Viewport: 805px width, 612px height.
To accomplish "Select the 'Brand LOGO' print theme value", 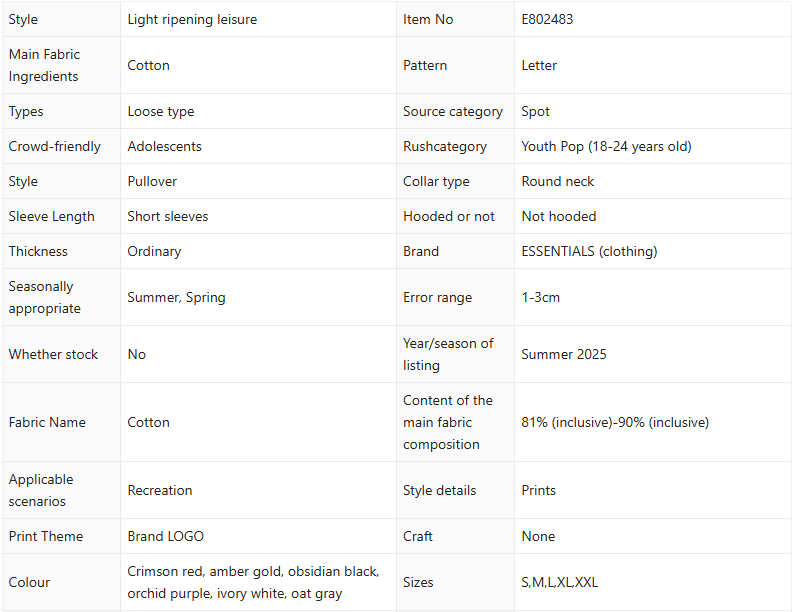I will (x=165, y=536).
